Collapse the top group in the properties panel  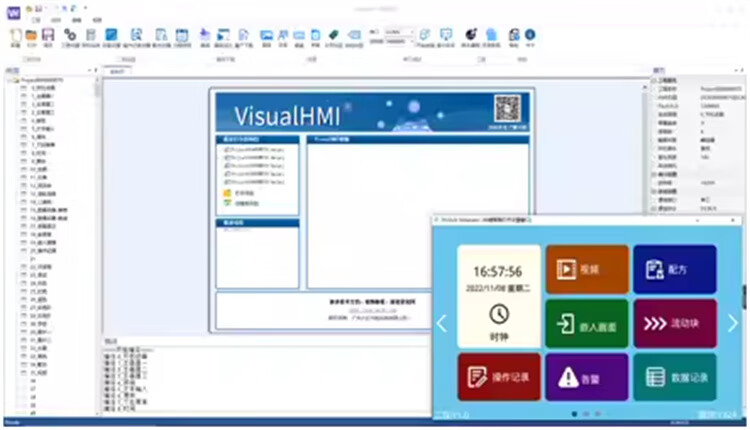[x=654, y=81]
